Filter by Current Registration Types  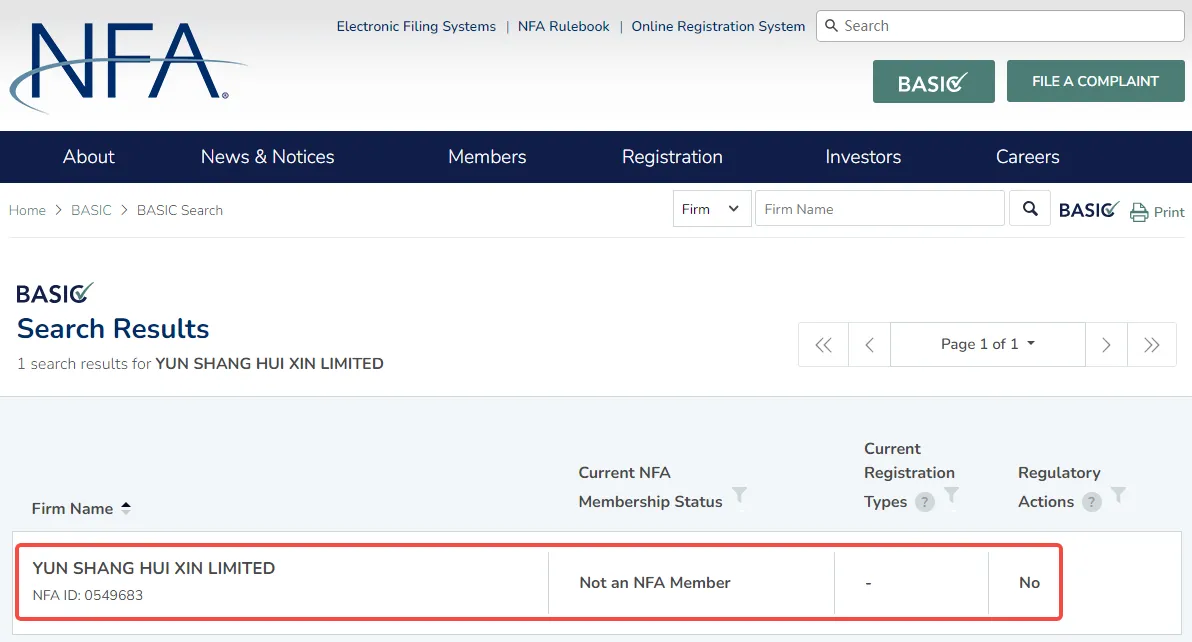point(951,496)
